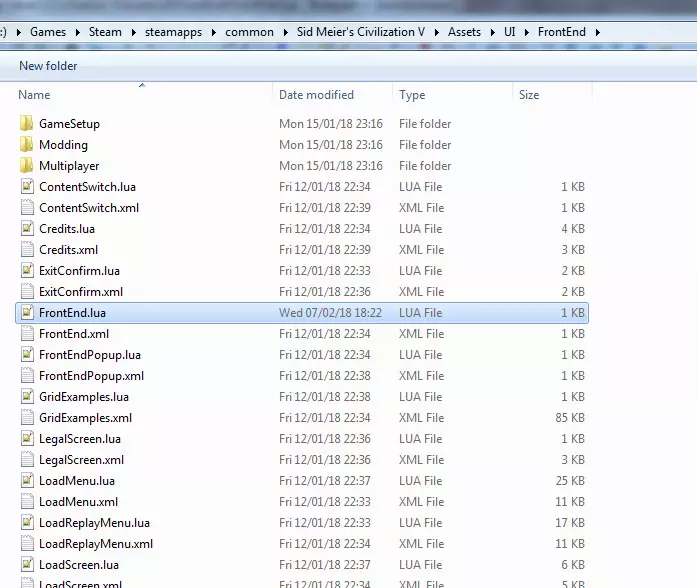
Task: Click the FrontEndPopup.xml file icon
Action: 27,376
